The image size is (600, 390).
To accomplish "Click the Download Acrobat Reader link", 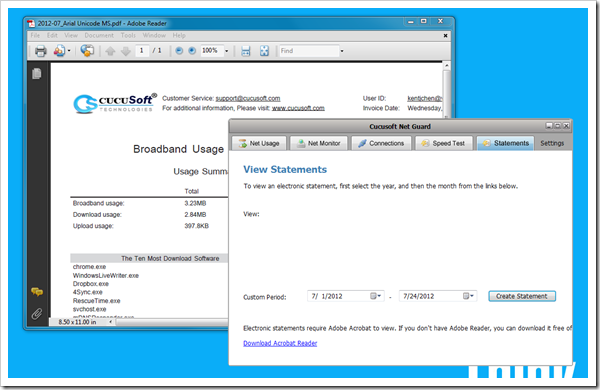I will (x=280, y=343).
